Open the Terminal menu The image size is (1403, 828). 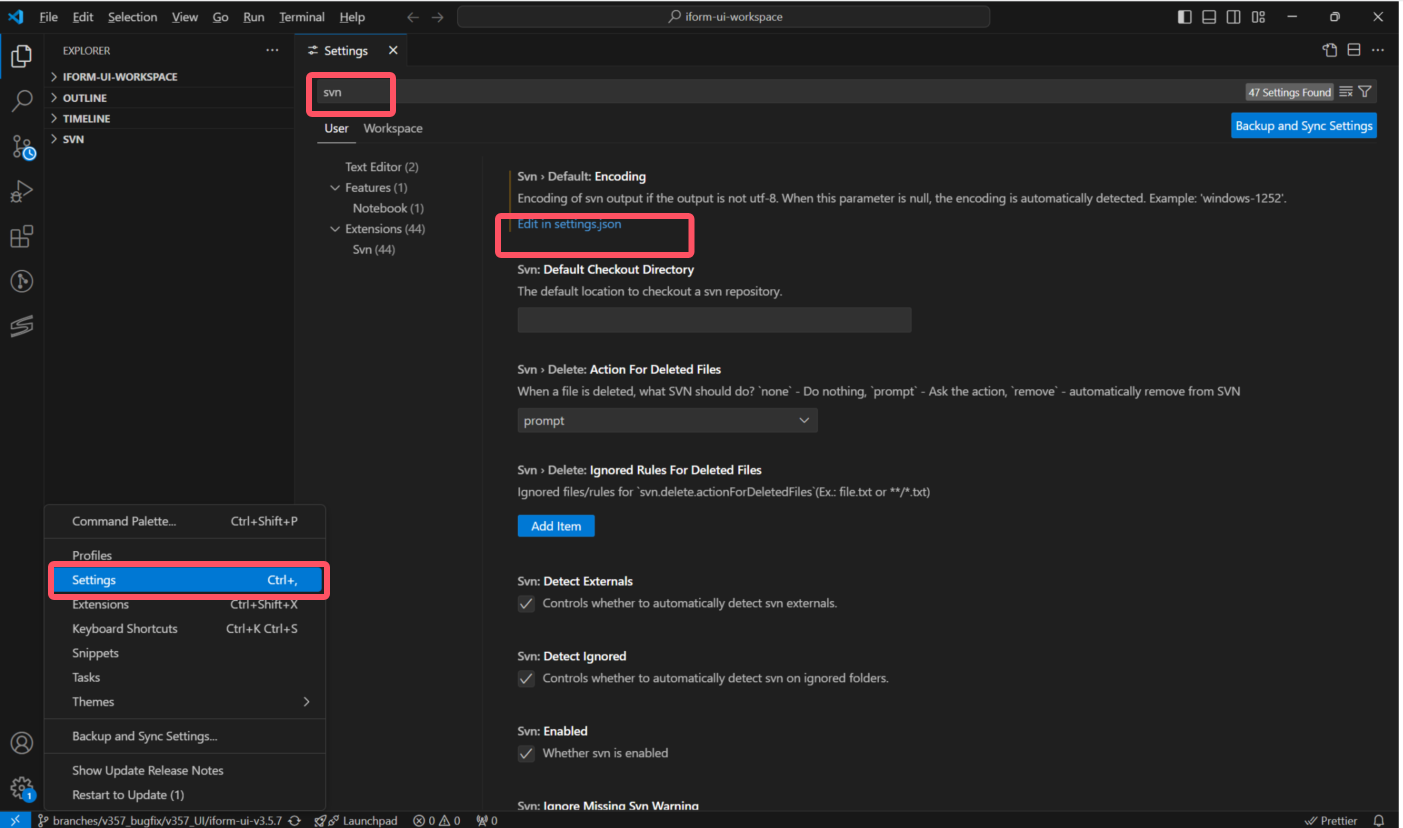point(301,17)
